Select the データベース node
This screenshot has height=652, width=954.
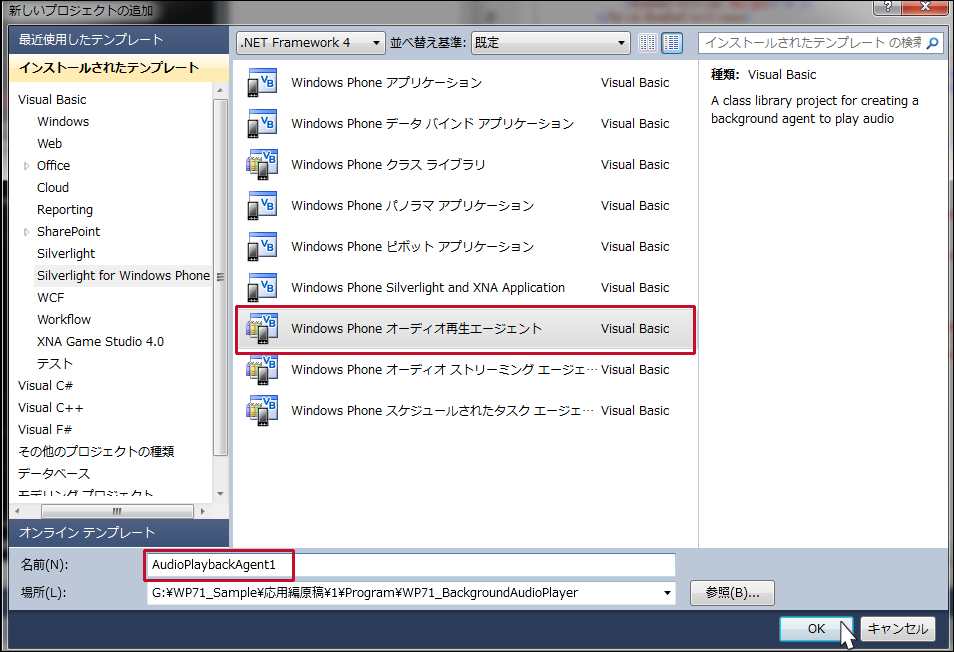54,473
